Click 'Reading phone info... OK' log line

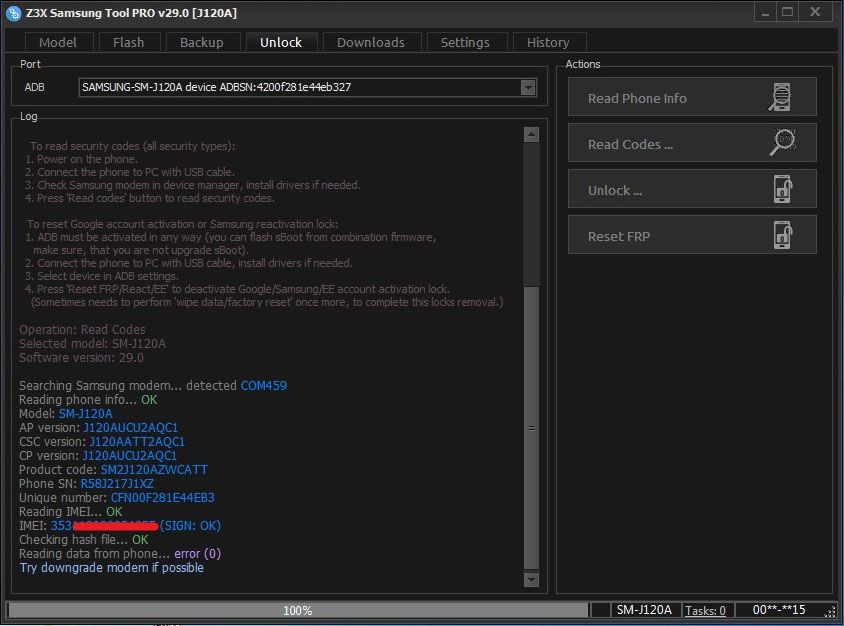pos(88,399)
